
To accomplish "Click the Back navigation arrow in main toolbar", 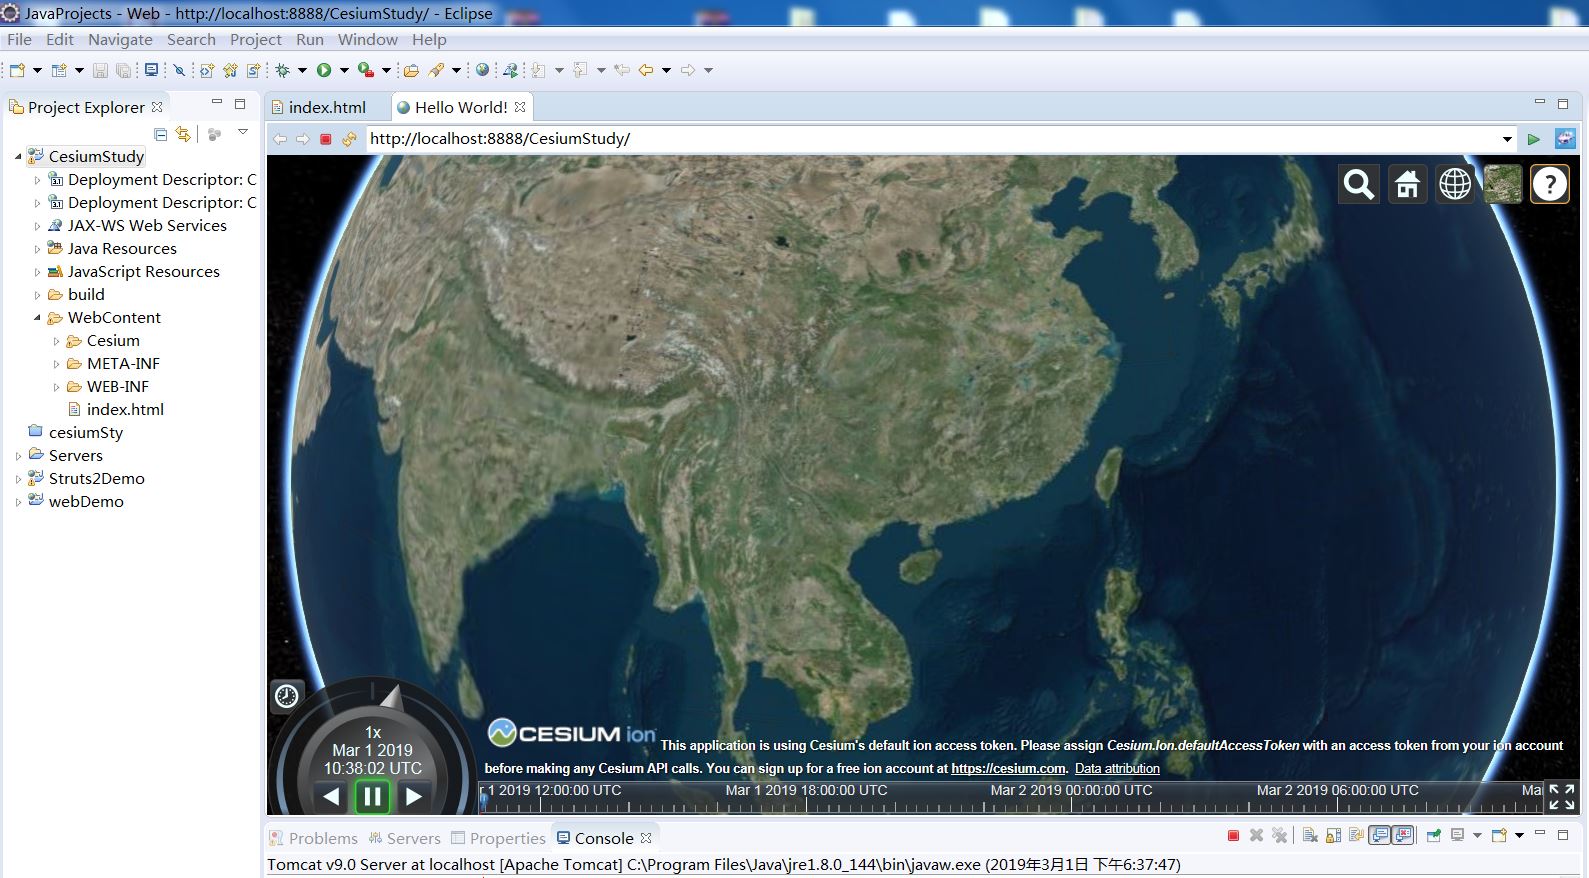I will click(x=646, y=70).
